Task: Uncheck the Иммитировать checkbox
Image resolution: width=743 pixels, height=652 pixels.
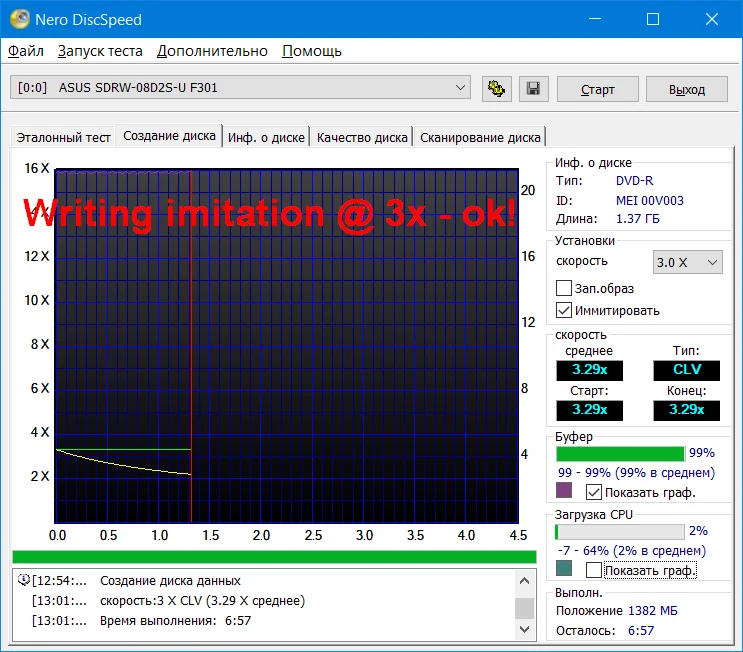Action: [x=563, y=310]
